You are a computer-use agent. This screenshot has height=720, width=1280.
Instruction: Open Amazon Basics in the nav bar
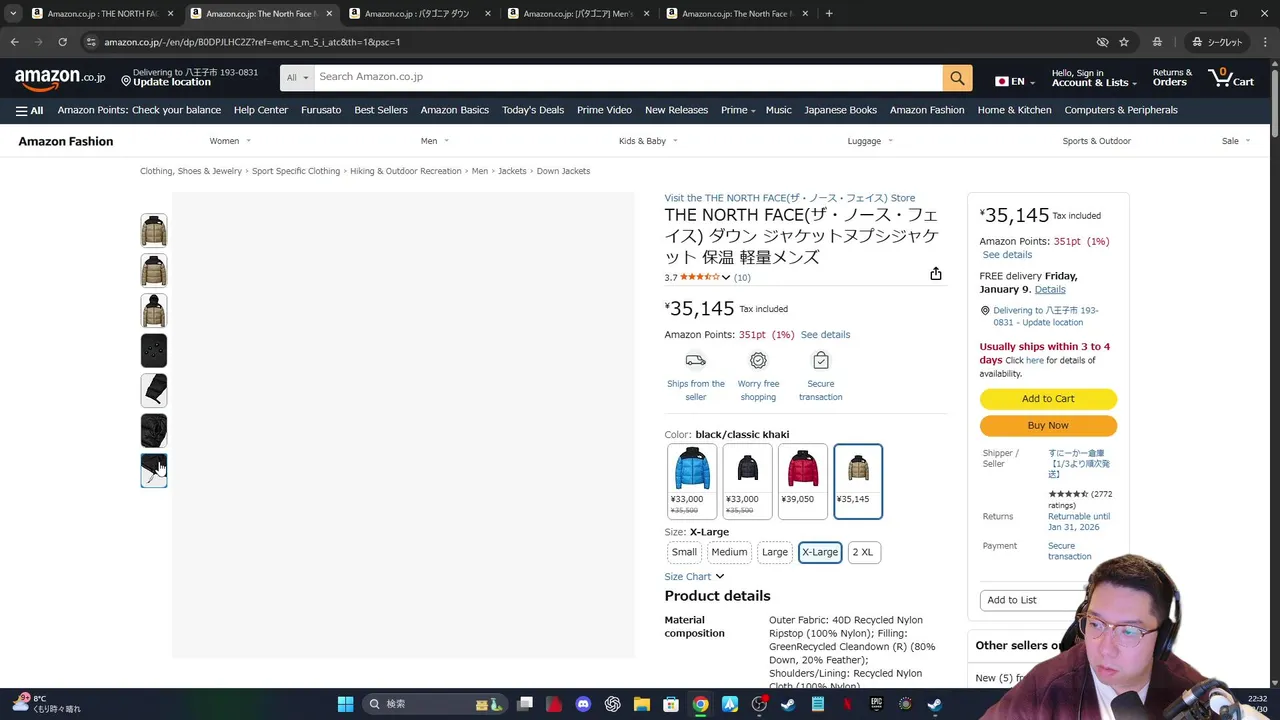pyautogui.click(x=455, y=110)
